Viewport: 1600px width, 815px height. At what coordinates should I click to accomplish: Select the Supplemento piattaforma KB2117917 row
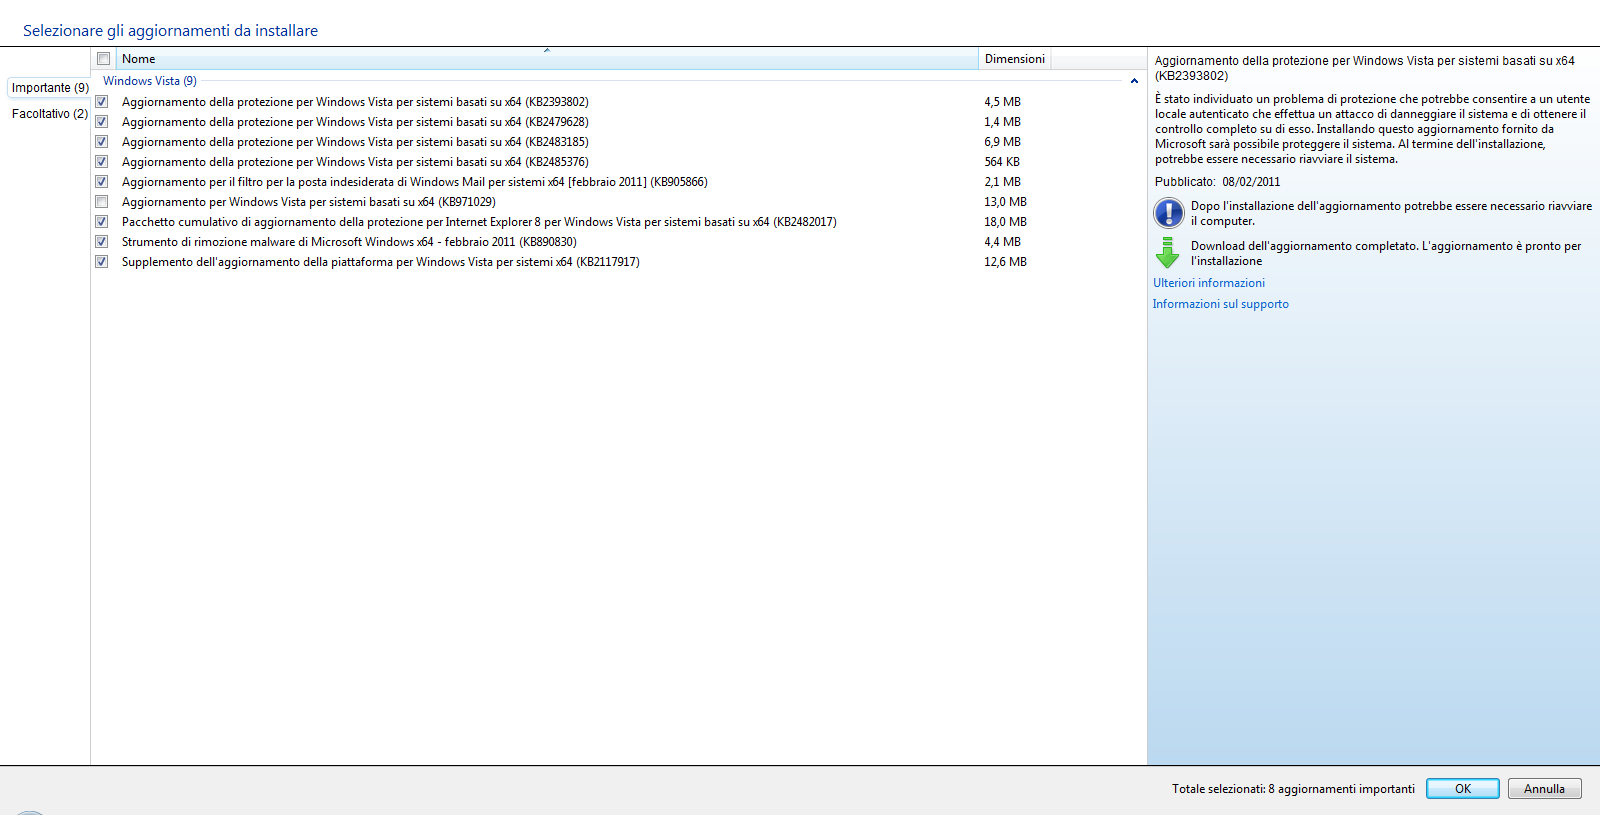619,262
